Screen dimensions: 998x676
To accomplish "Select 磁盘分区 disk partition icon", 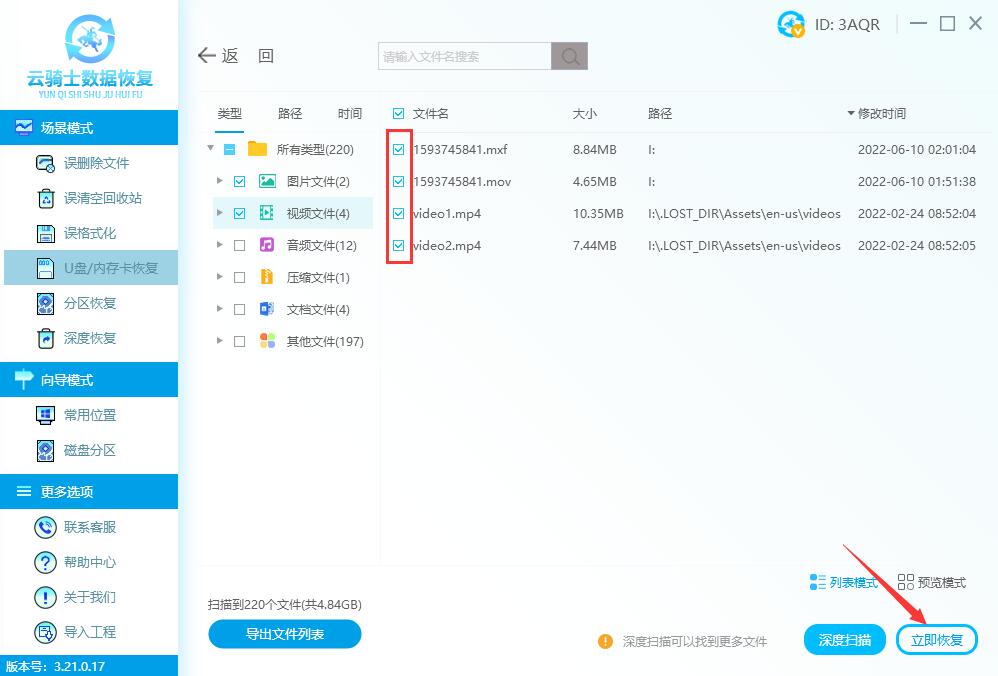I will (46, 451).
